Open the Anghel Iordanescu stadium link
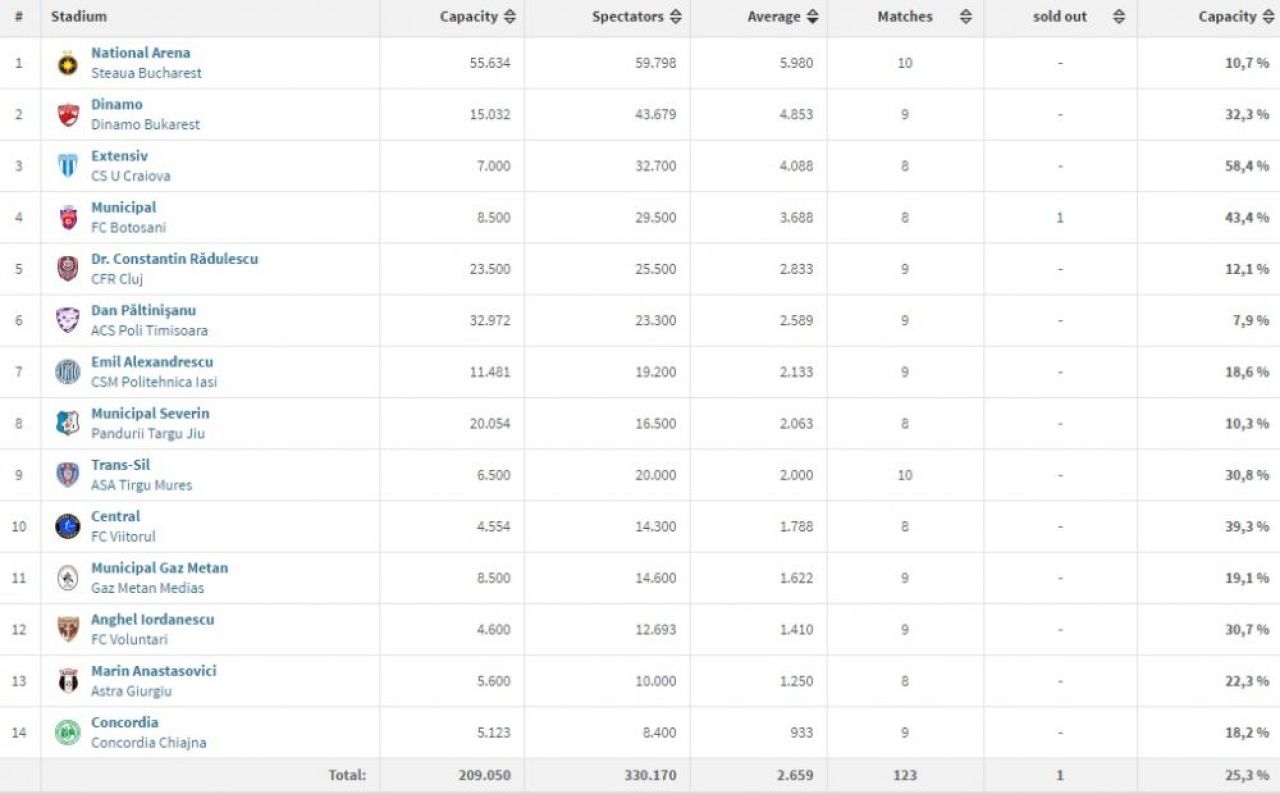This screenshot has height=794, width=1280. coord(153,620)
